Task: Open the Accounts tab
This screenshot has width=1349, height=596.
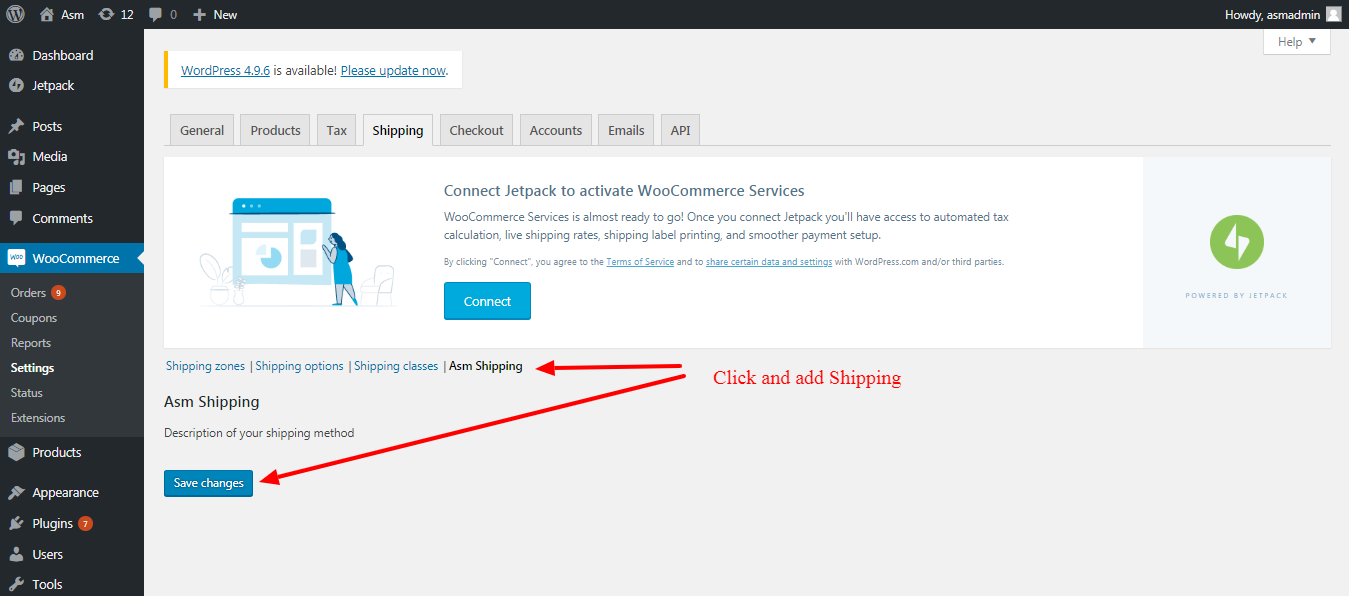Action: [x=556, y=130]
